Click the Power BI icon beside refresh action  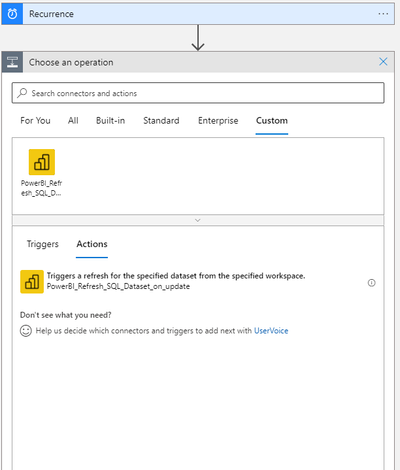[x=32, y=282]
